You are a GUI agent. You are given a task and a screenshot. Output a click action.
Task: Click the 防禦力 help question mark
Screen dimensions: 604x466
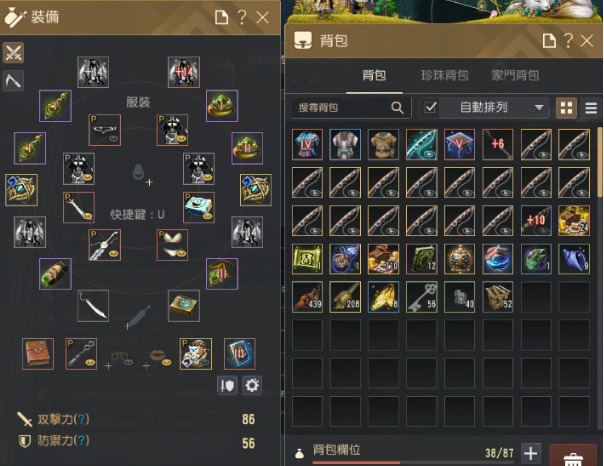pos(81,441)
